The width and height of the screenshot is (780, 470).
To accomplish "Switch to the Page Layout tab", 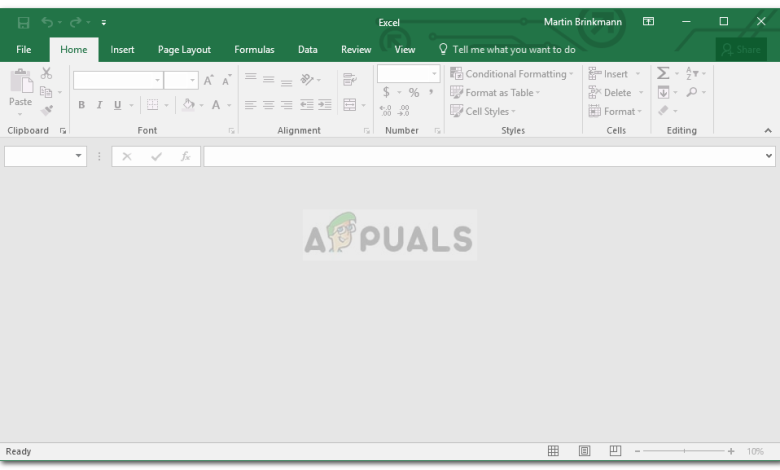I will coord(184,49).
